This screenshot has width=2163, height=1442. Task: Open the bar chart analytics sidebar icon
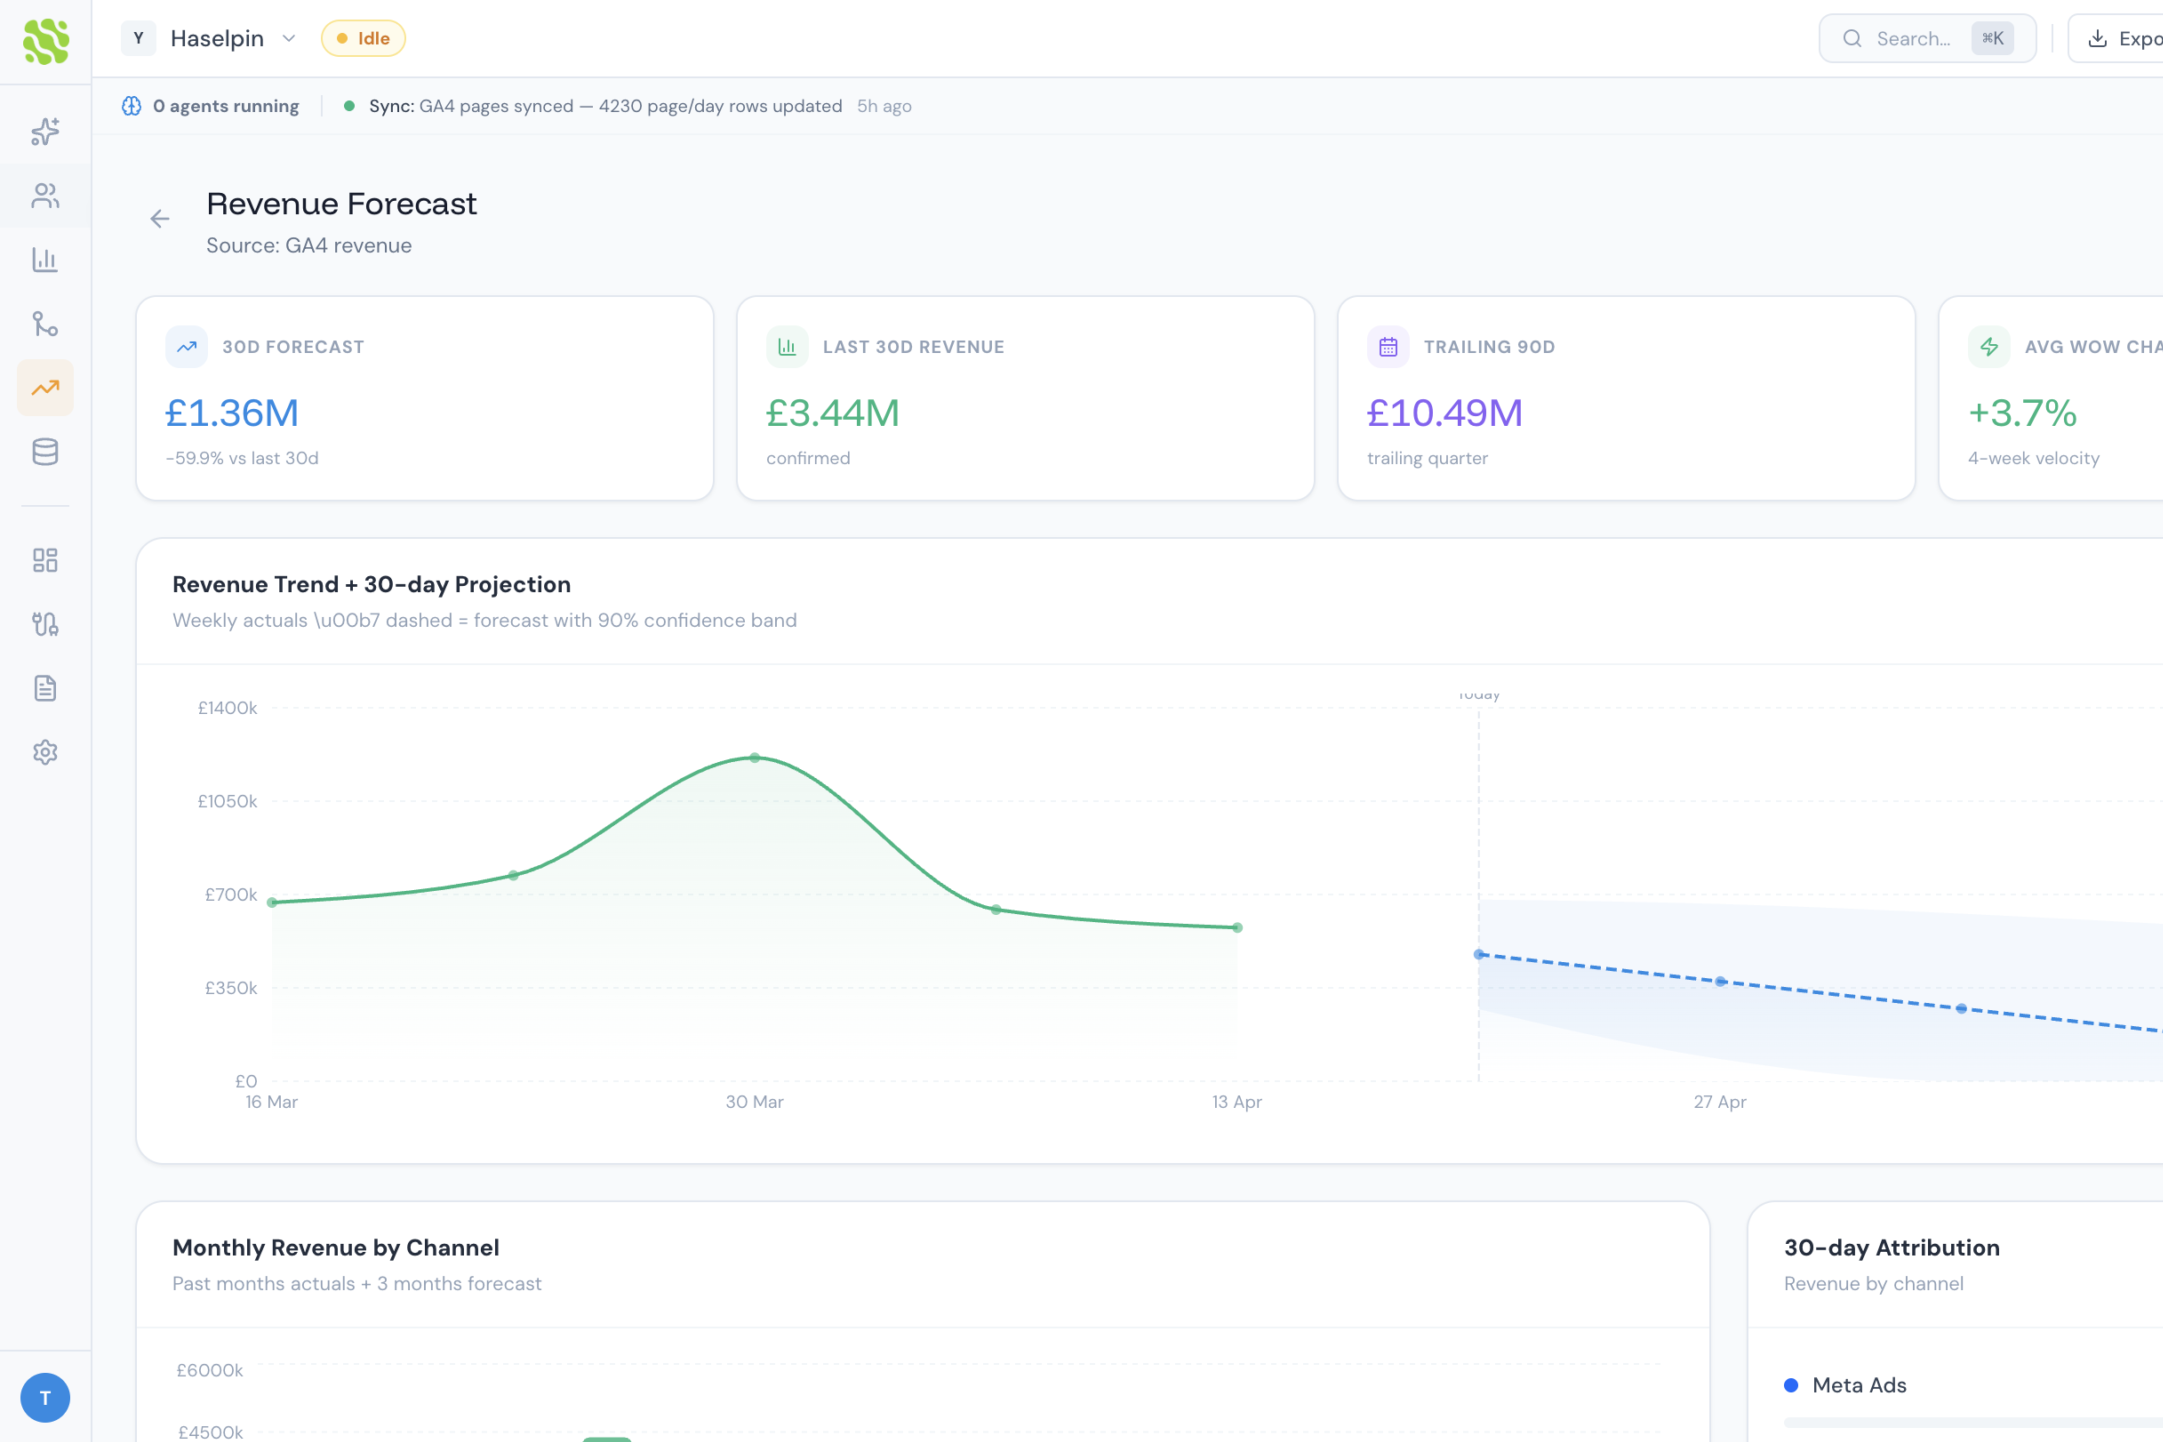tap(45, 260)
